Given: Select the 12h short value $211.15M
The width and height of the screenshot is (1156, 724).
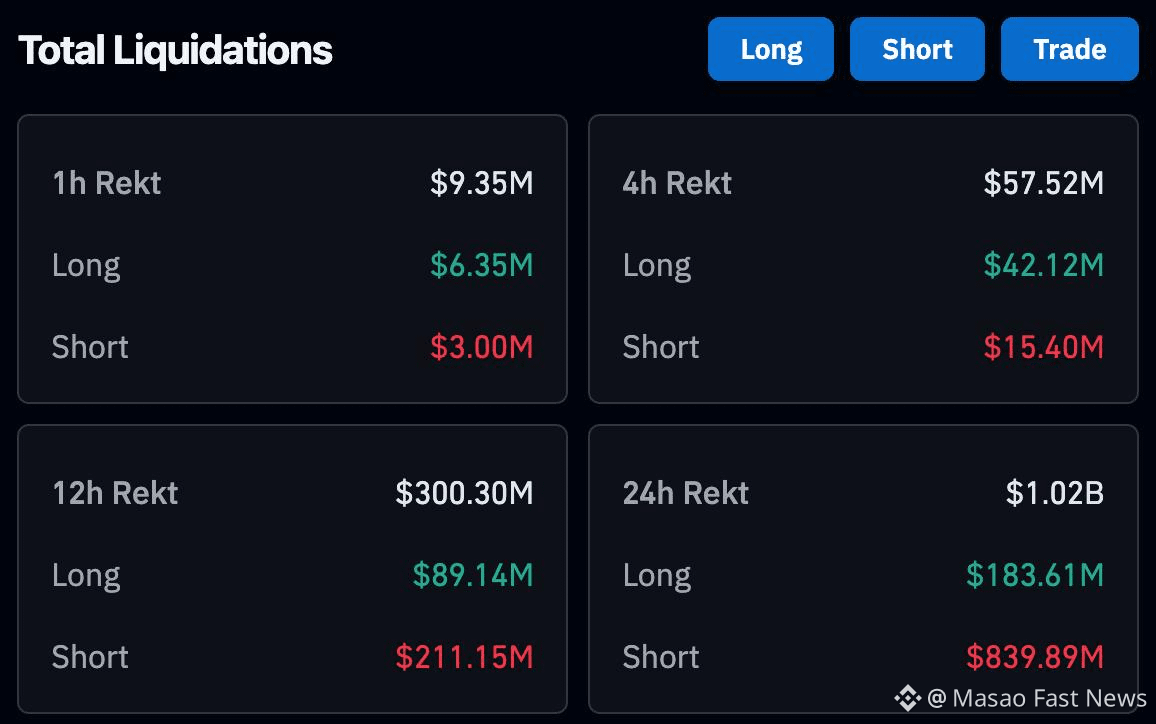Looking at the screenshot, I should [x=464, y=656].
